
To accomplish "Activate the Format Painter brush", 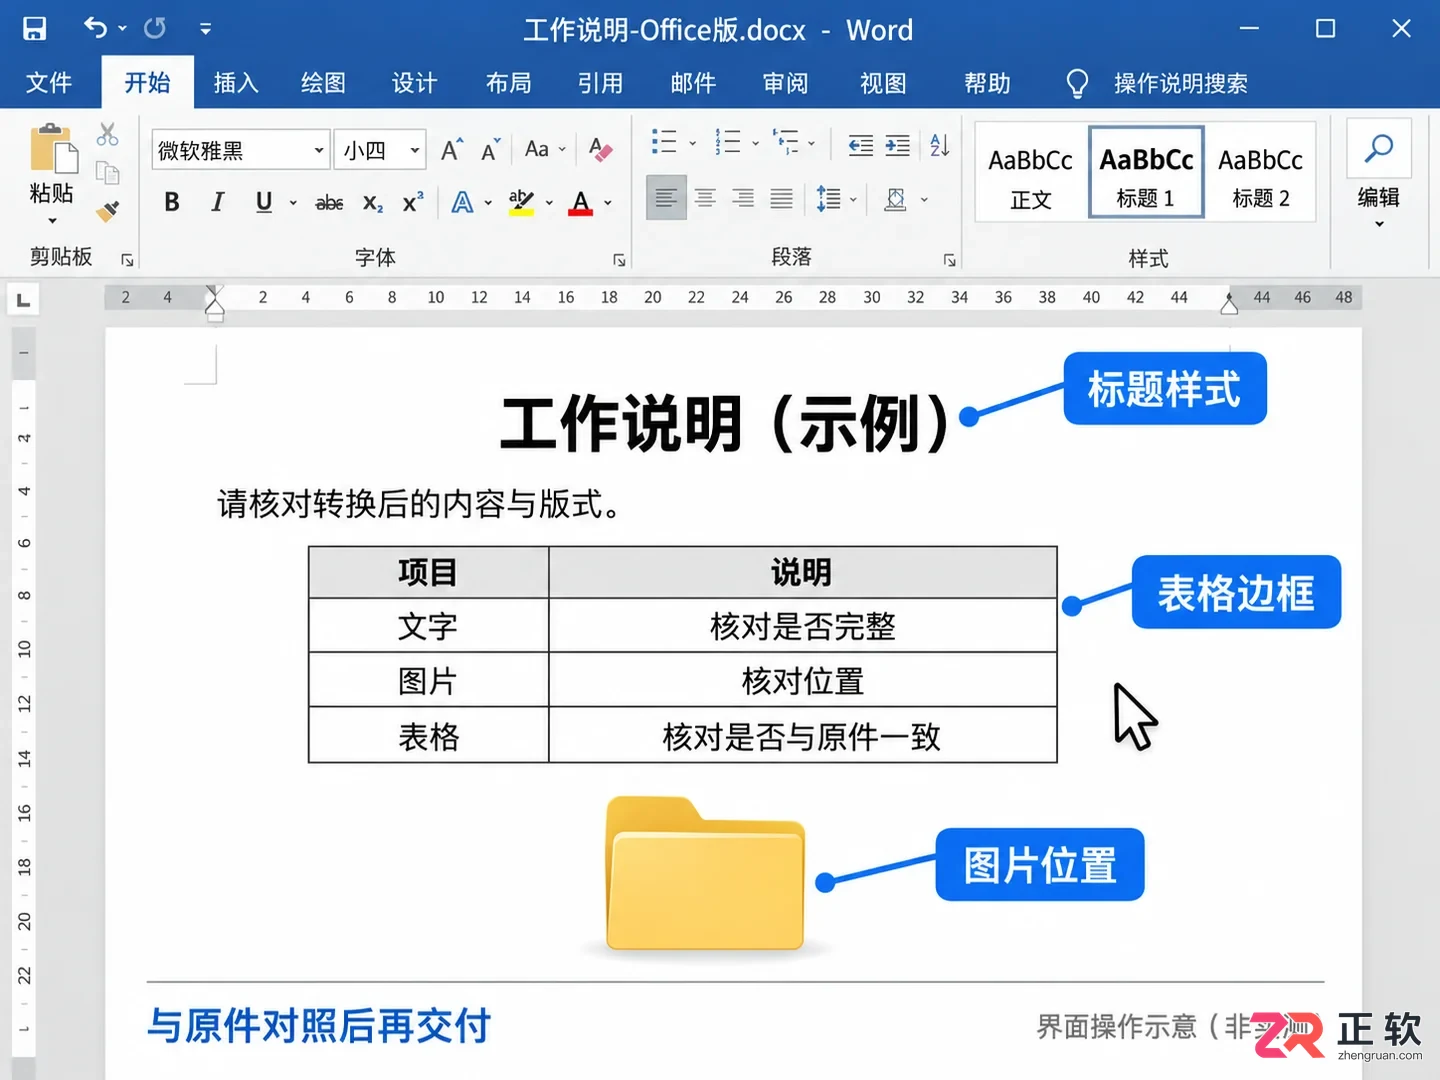I will pyautogui.click(x=108, y=210).
